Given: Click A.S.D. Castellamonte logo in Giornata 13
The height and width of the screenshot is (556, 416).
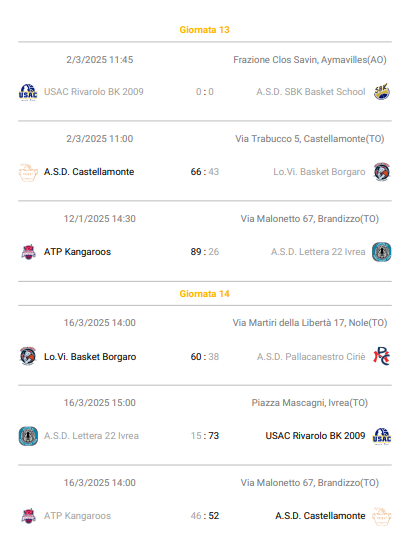Looking at the screenshot, I should click(x=28, y=172).
